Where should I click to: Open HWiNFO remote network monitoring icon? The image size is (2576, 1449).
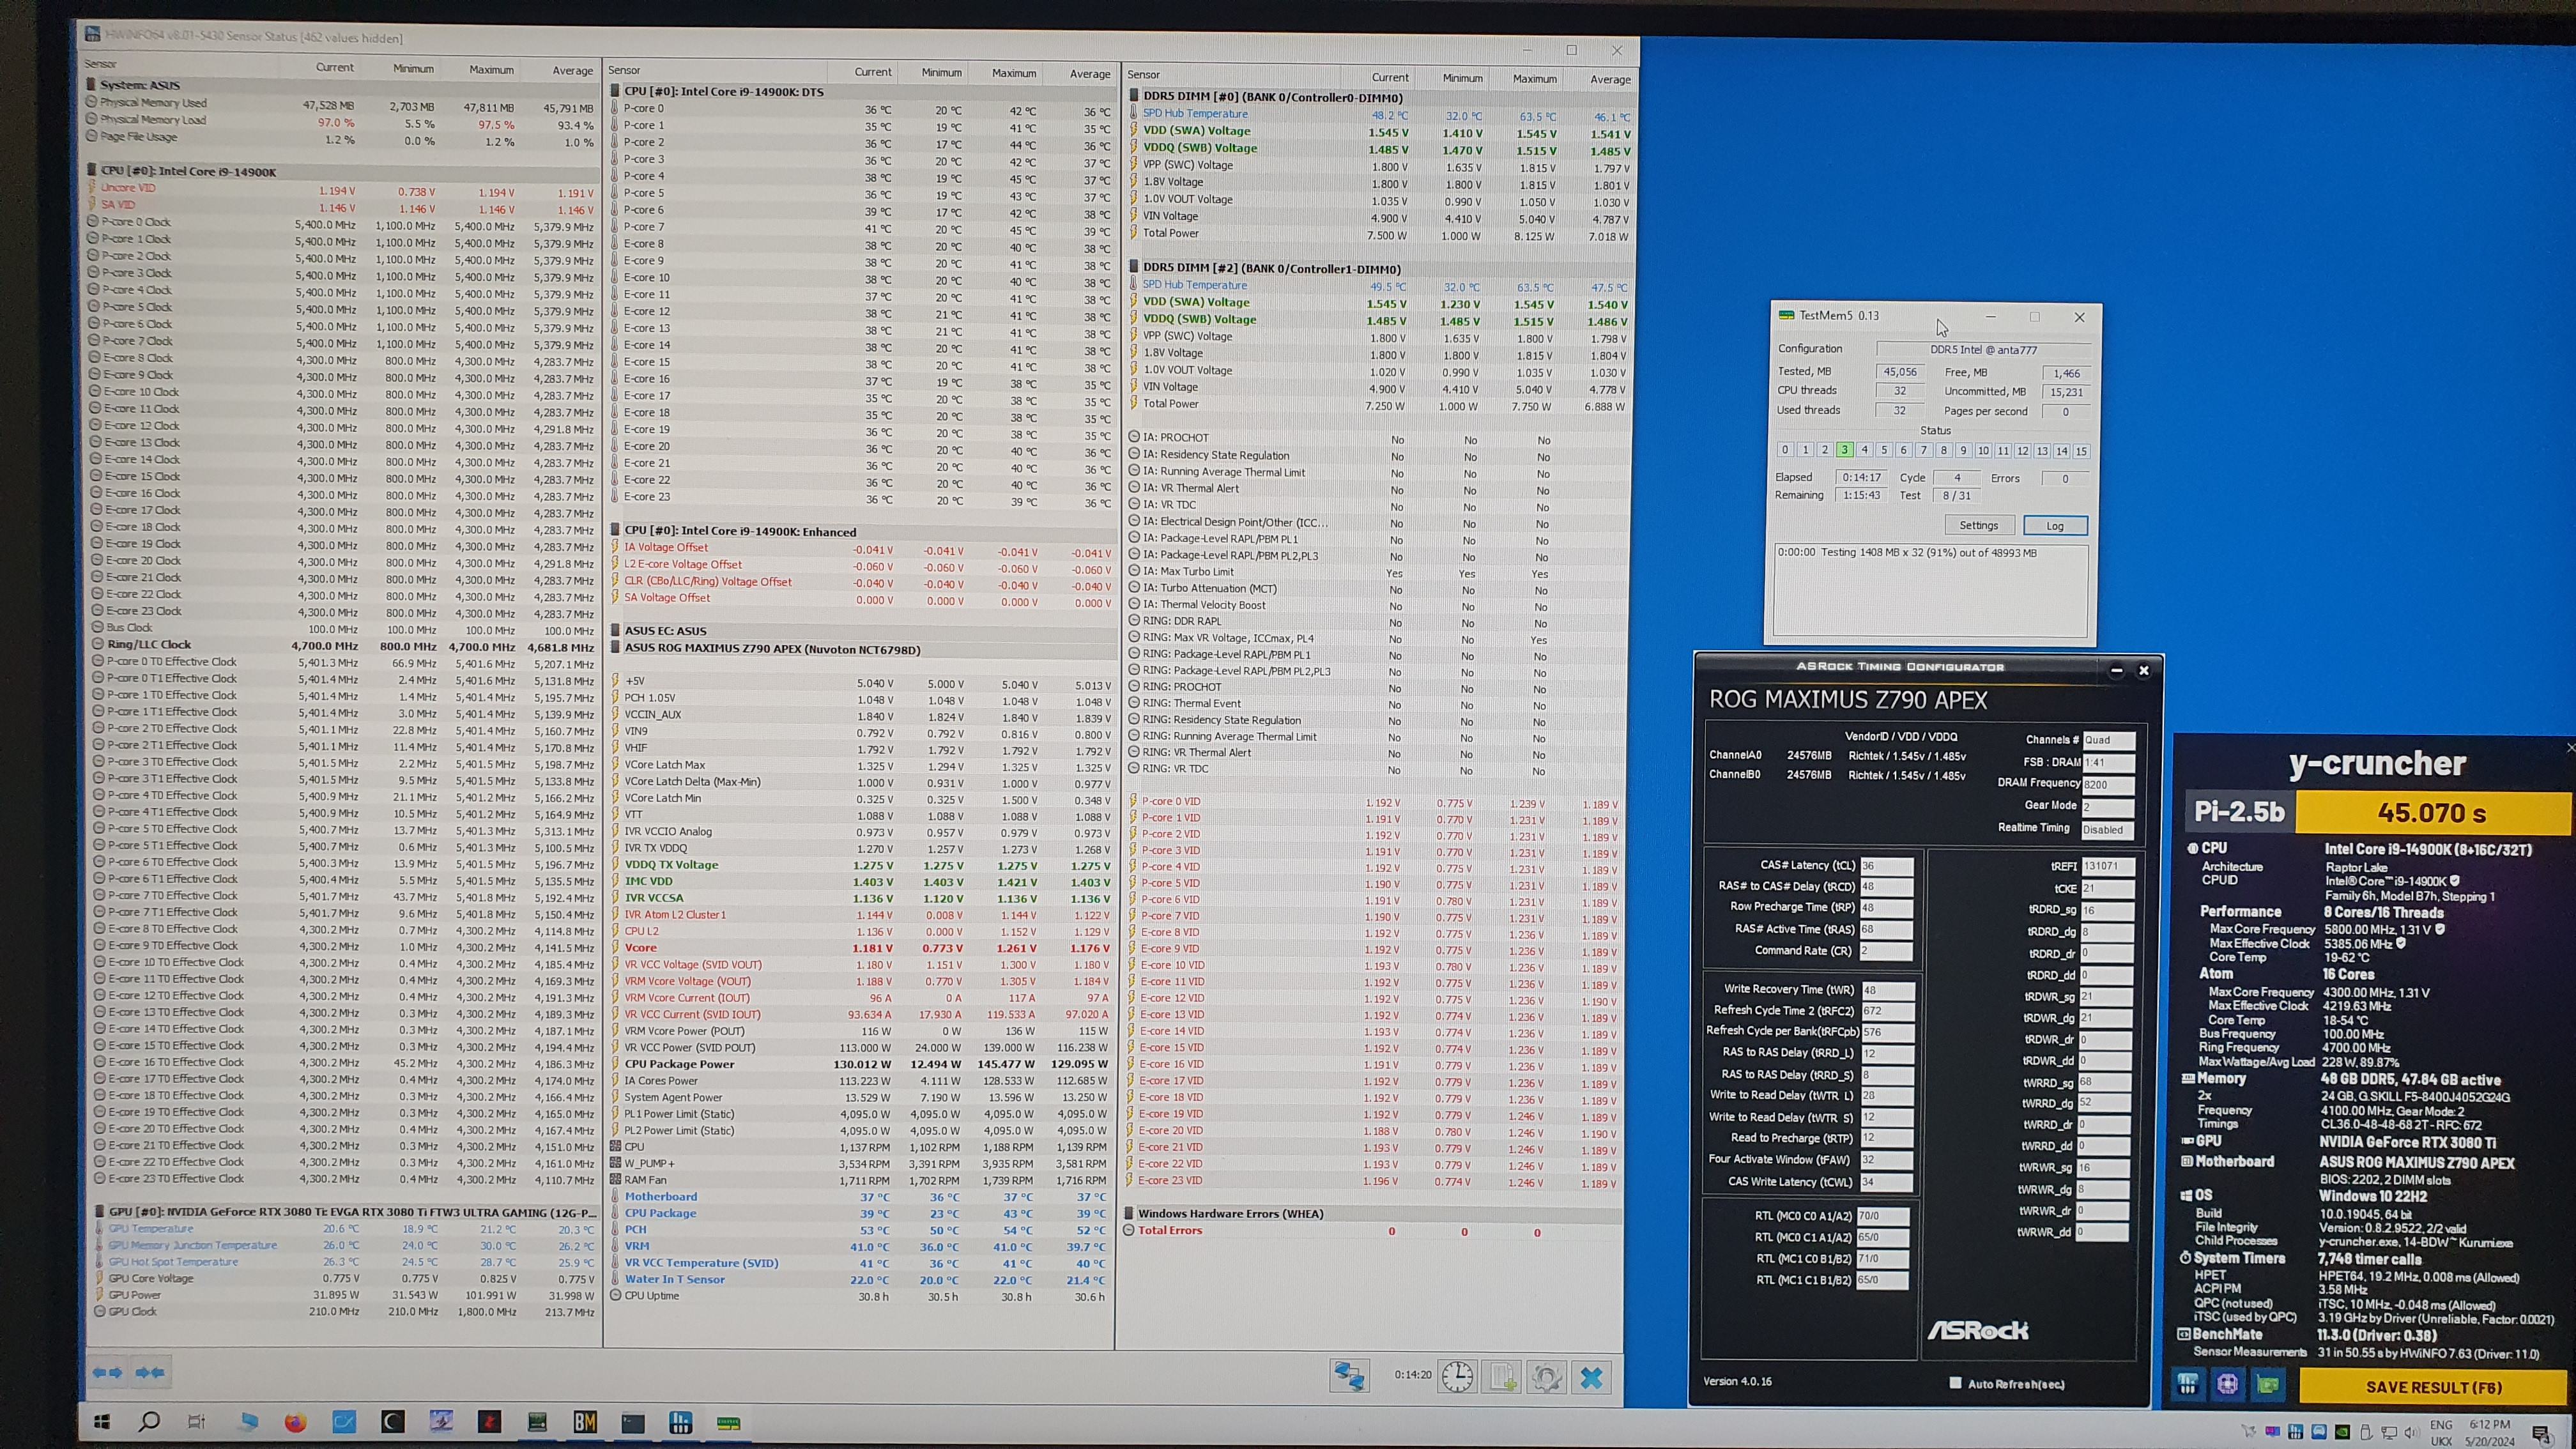pos(1349,1377)
